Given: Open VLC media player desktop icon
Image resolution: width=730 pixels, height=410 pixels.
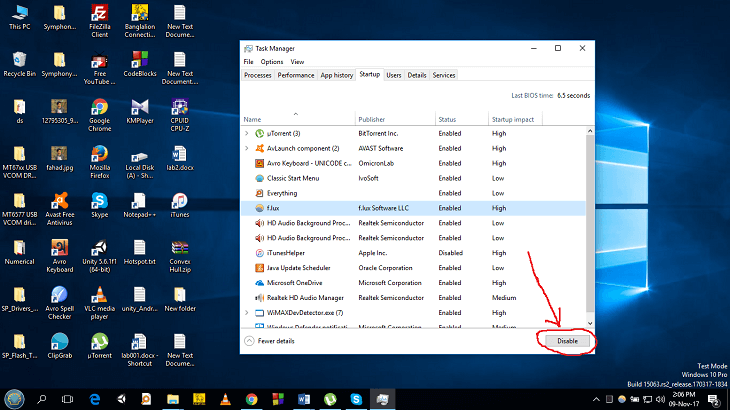Looking at the screenshot, I should coord(99,296).
